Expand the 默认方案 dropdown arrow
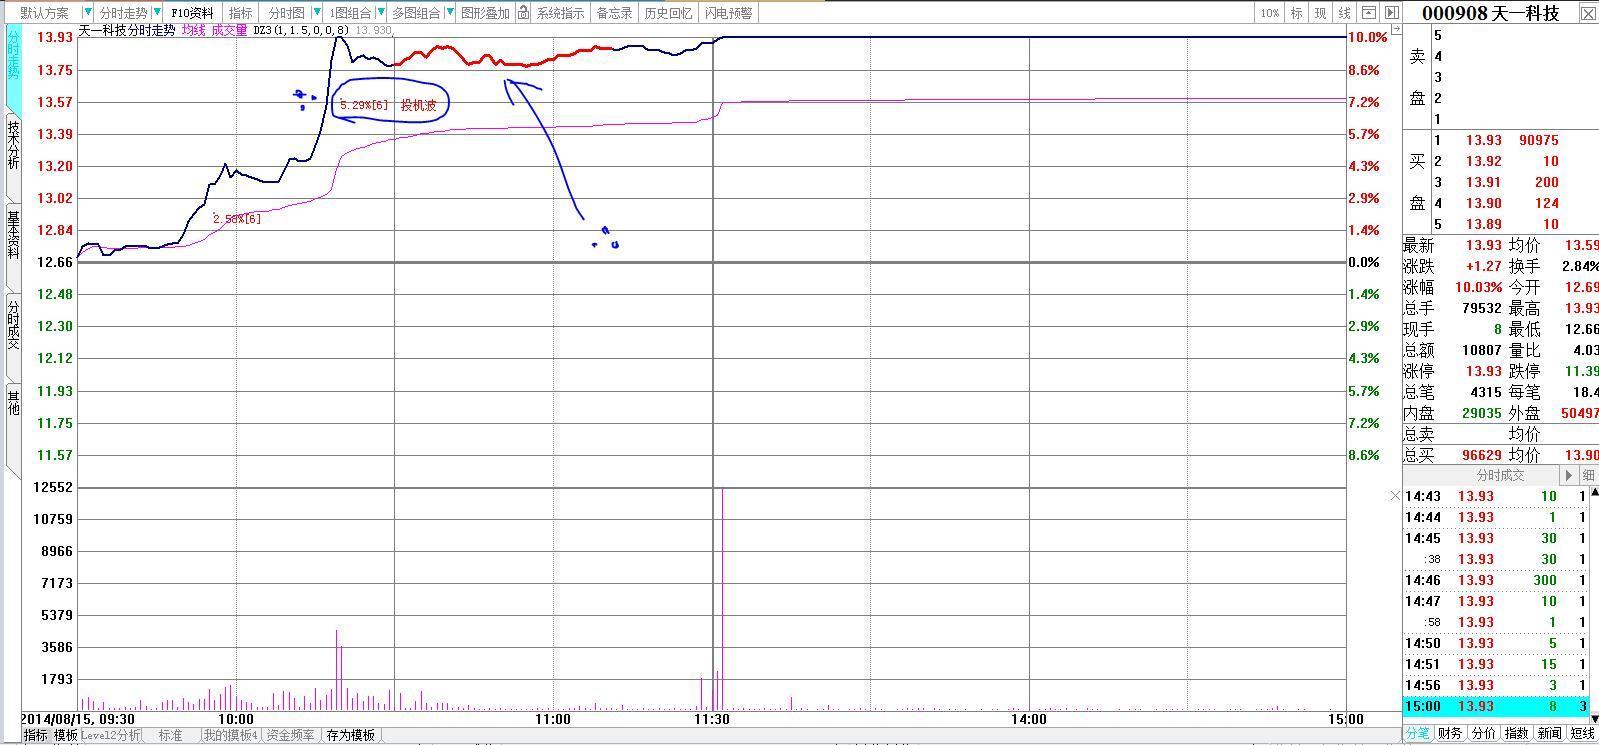The width and height of the screenshot is (1599, 745). point(87,13)
